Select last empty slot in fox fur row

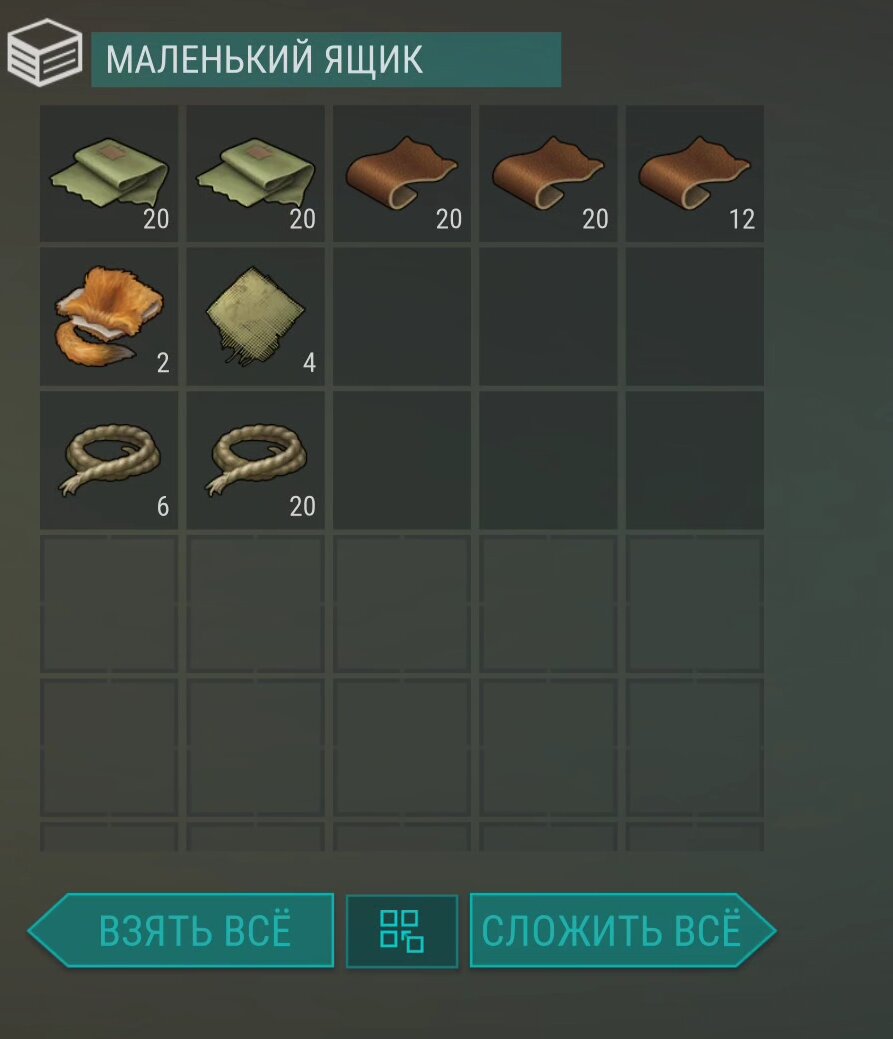(695, 317)
